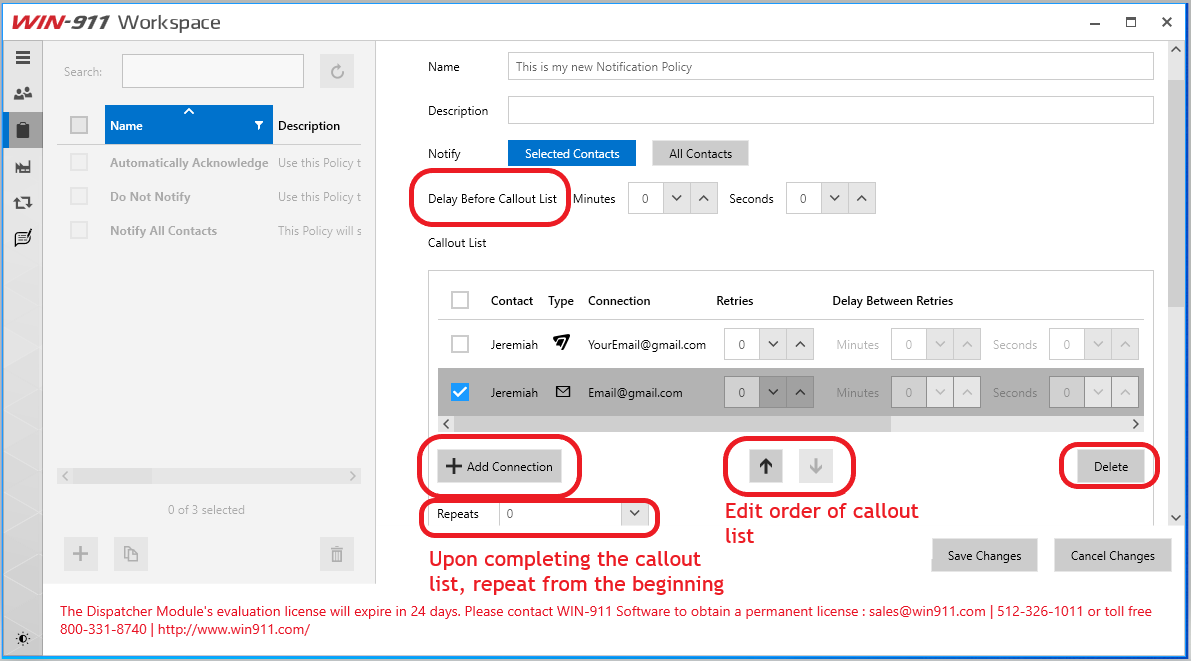The image size is (1191, 661).
Task: Select the Do Not Notify policy
Action: [x=209, y=197]
